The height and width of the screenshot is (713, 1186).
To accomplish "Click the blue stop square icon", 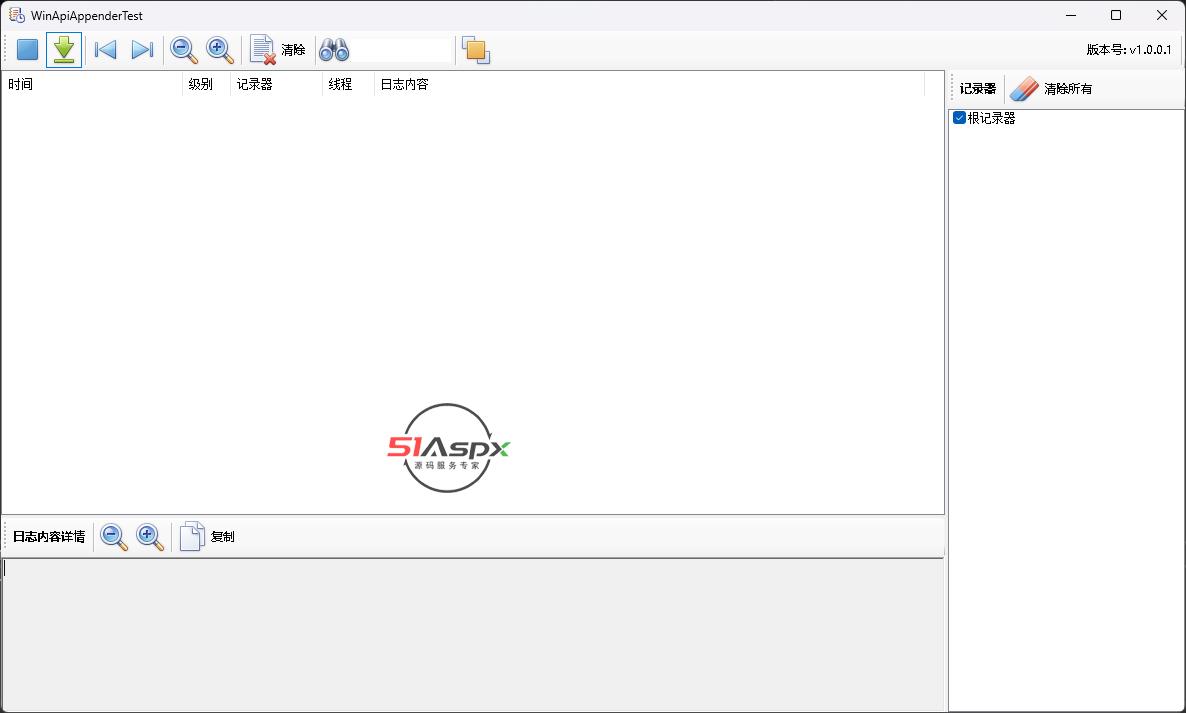I will tap(28, 50).
